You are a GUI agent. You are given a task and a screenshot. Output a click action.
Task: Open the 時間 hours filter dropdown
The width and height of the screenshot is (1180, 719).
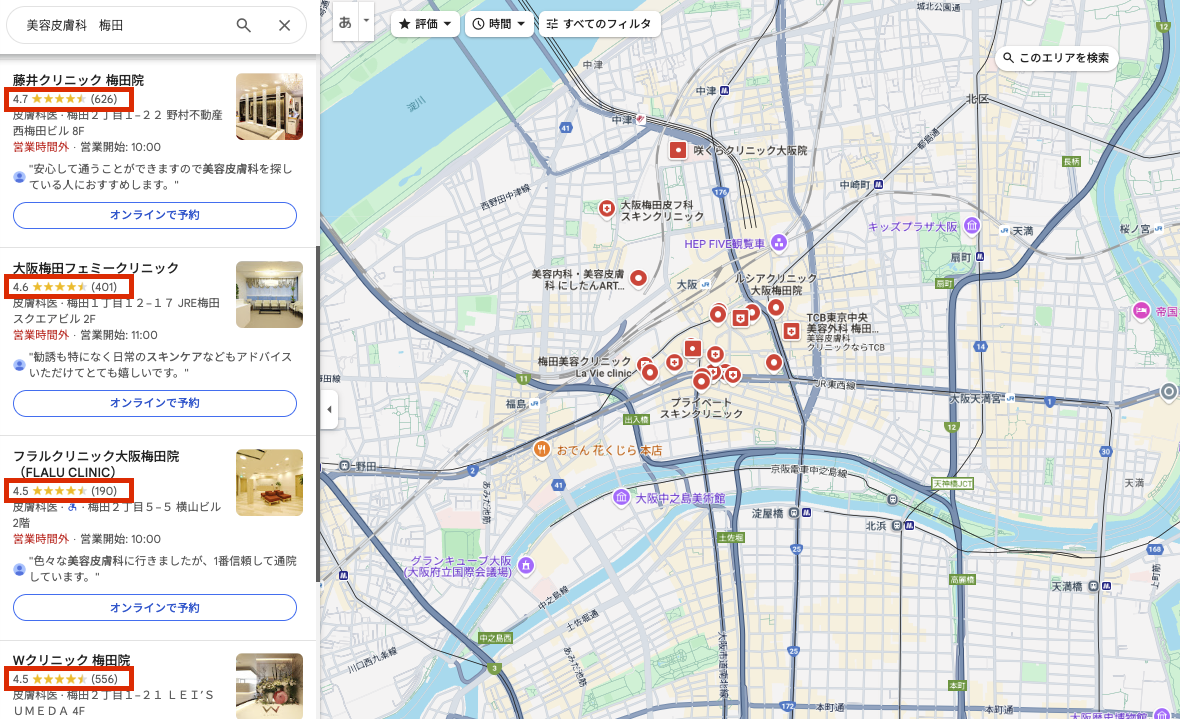[x=498, y=24]
